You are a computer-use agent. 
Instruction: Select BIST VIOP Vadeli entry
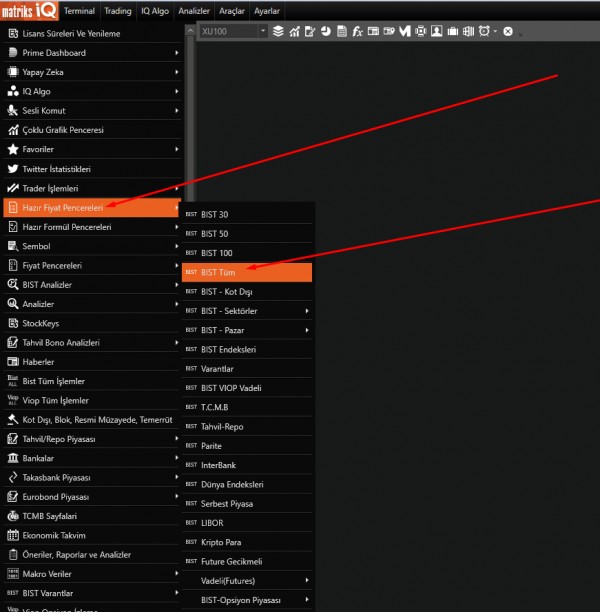(x=247, y=388)
